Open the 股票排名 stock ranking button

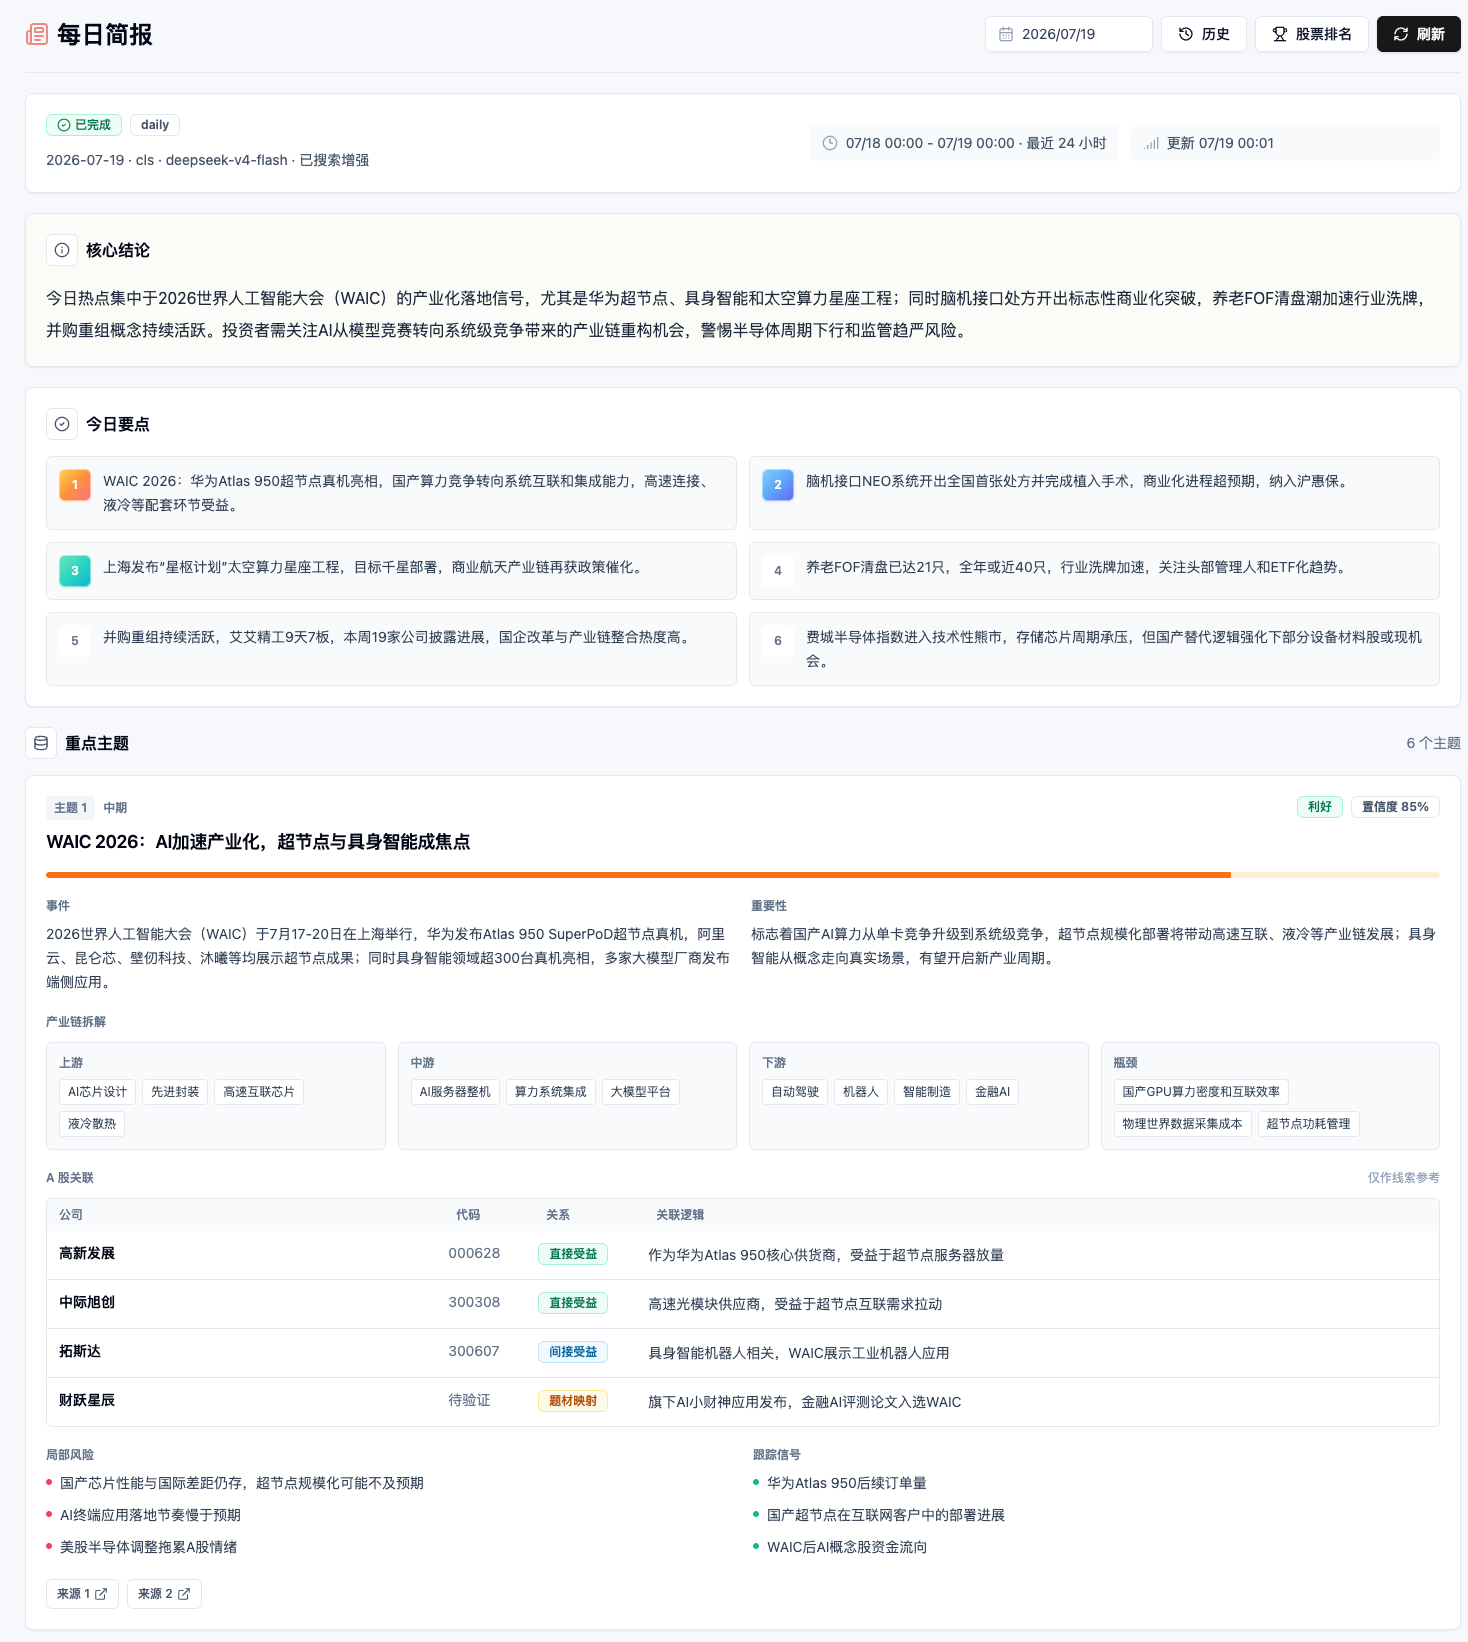pos(1312,34)
